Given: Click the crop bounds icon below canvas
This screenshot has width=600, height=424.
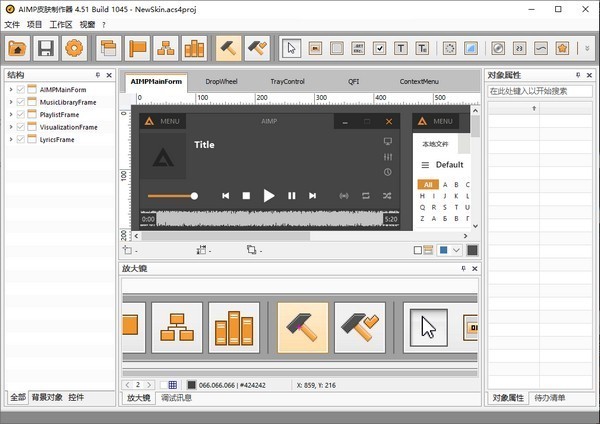Looking at the screenshot, I should 251,250.
